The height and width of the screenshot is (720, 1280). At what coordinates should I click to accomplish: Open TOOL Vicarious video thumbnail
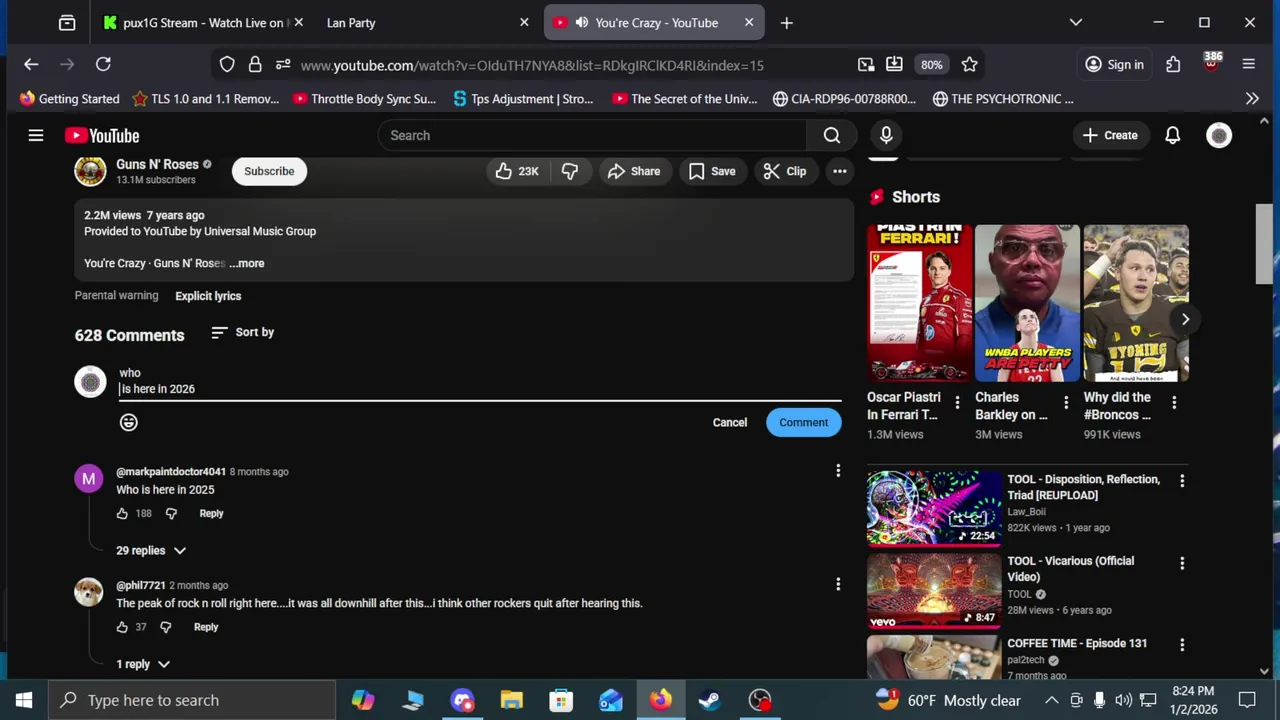pos(934,590)
